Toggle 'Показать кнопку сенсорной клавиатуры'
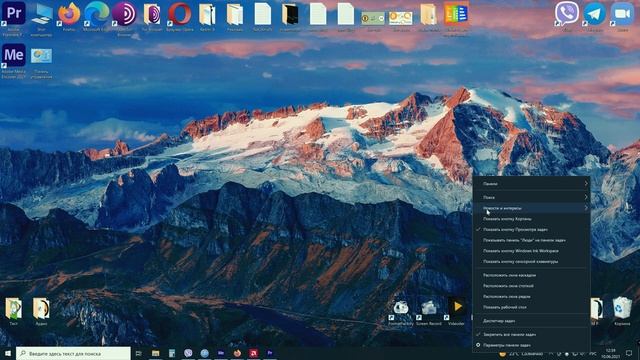The image size is (640, 360). point(531,261)
